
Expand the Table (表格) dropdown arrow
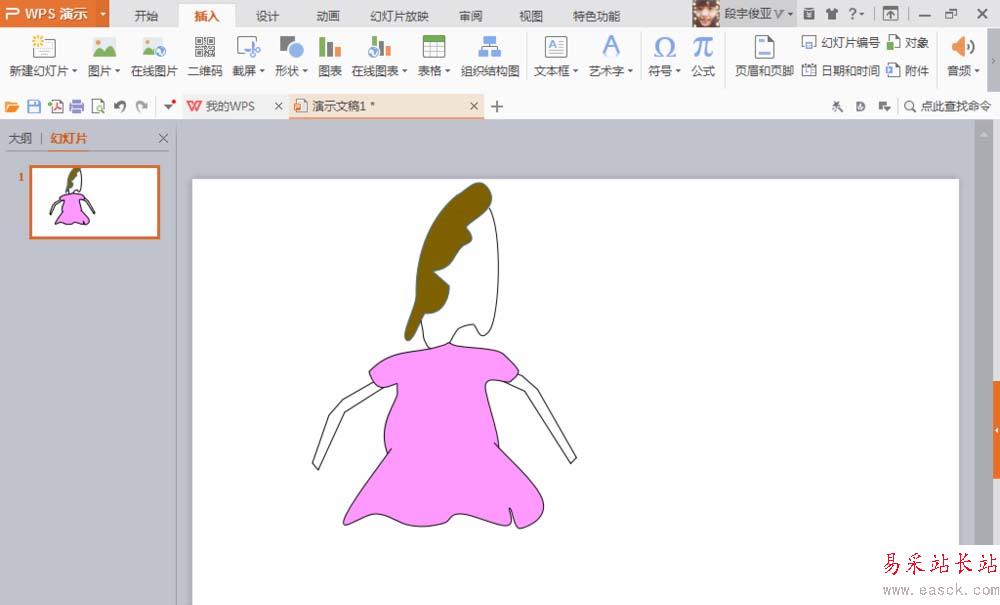(x=448, y=71)
